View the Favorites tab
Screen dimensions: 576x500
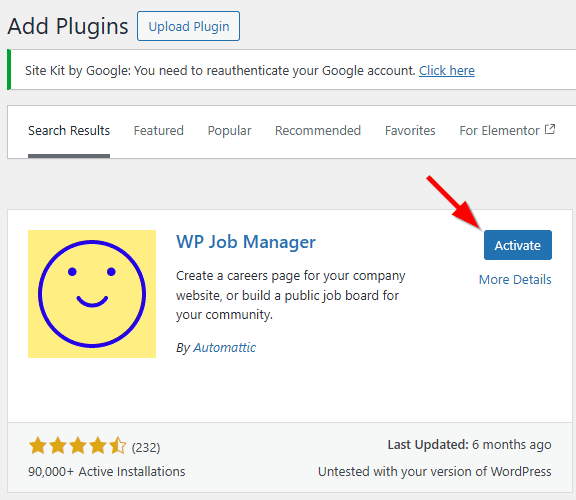[410, 130]
